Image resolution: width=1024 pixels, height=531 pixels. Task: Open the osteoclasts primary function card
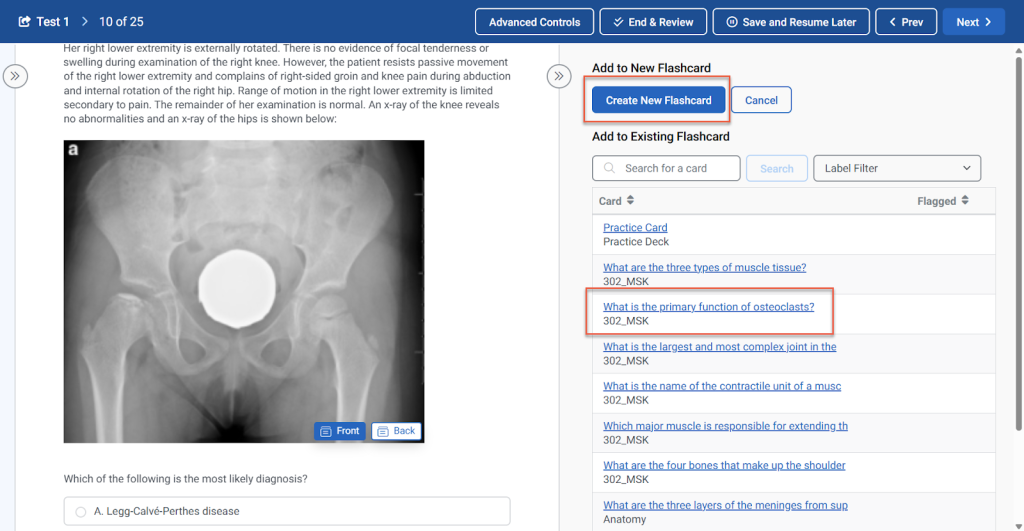[708, 307]
